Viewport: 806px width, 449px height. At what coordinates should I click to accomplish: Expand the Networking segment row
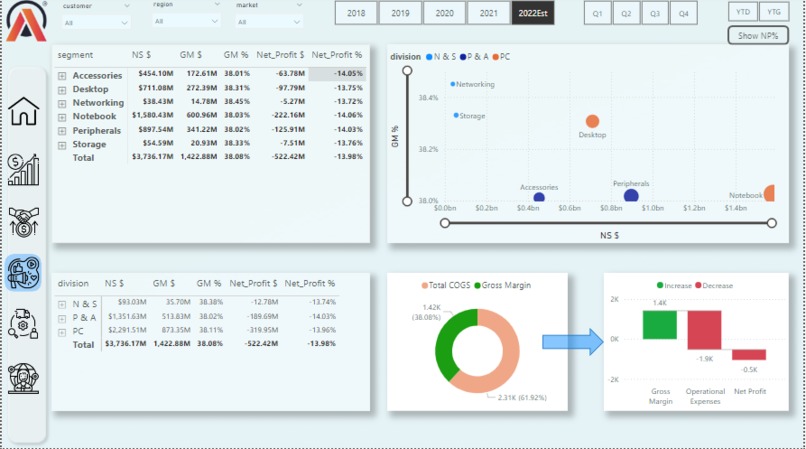point(62,103)
